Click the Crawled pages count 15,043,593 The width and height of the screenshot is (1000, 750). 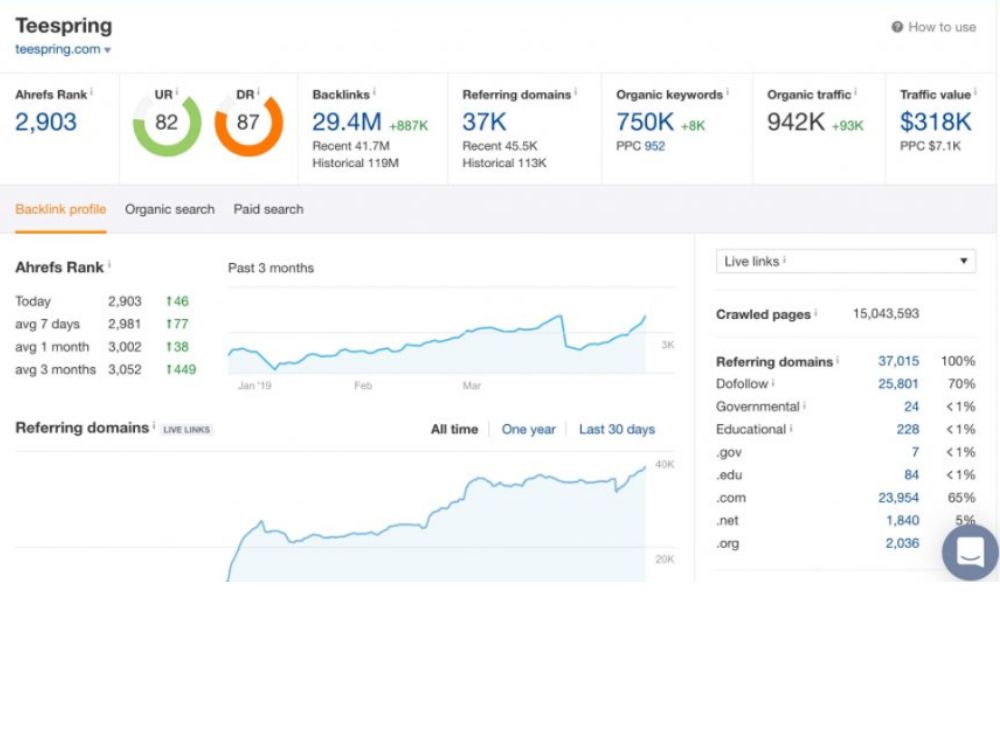(x=886, y=314)
